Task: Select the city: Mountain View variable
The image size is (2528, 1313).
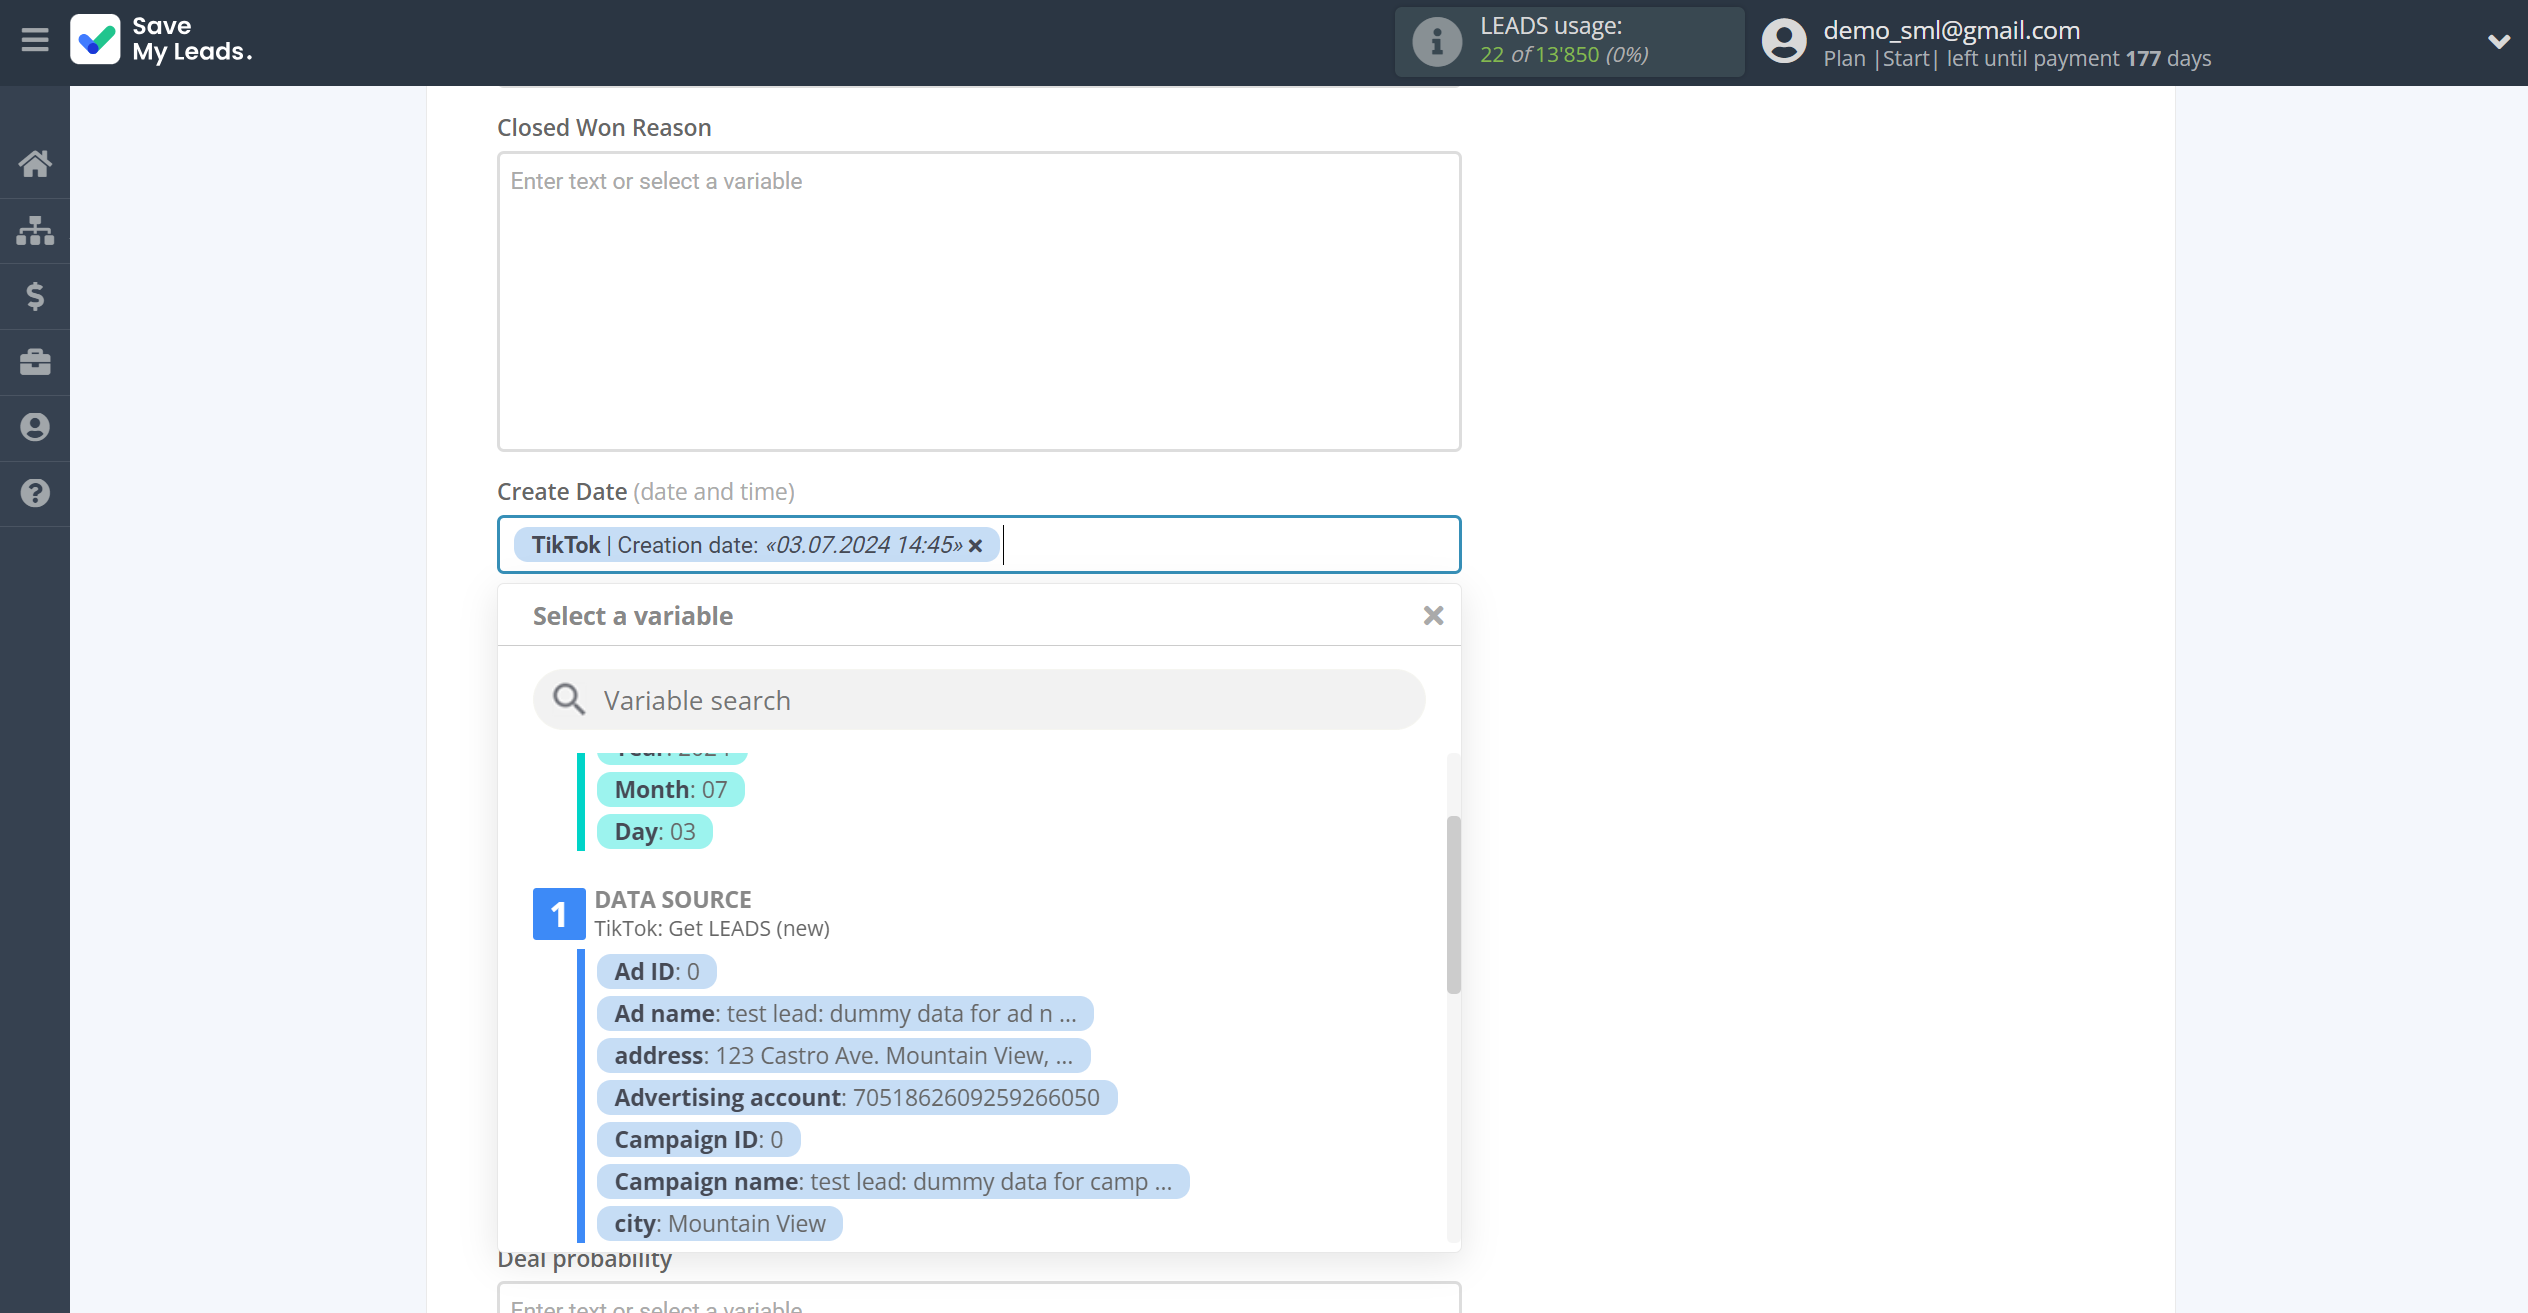Action: tap(719, 1224)
